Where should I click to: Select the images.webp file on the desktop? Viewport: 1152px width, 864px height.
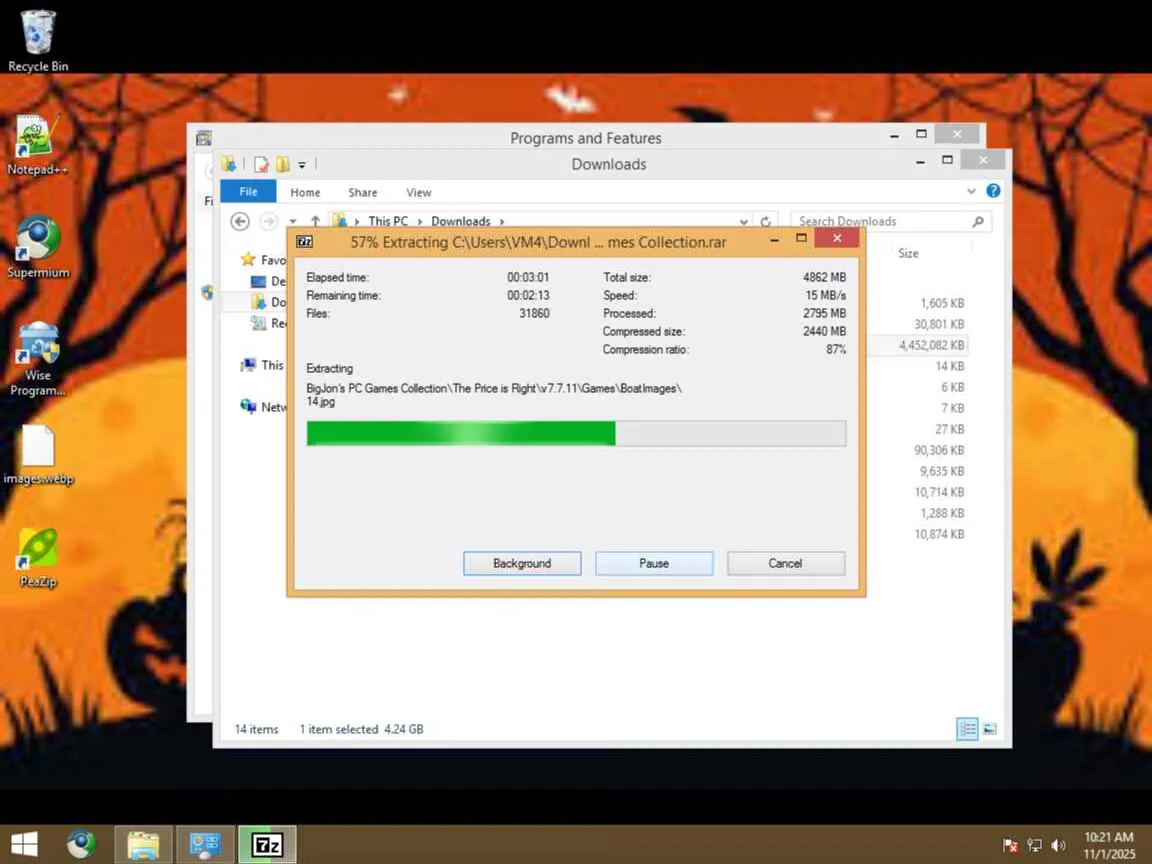point(37,455)
